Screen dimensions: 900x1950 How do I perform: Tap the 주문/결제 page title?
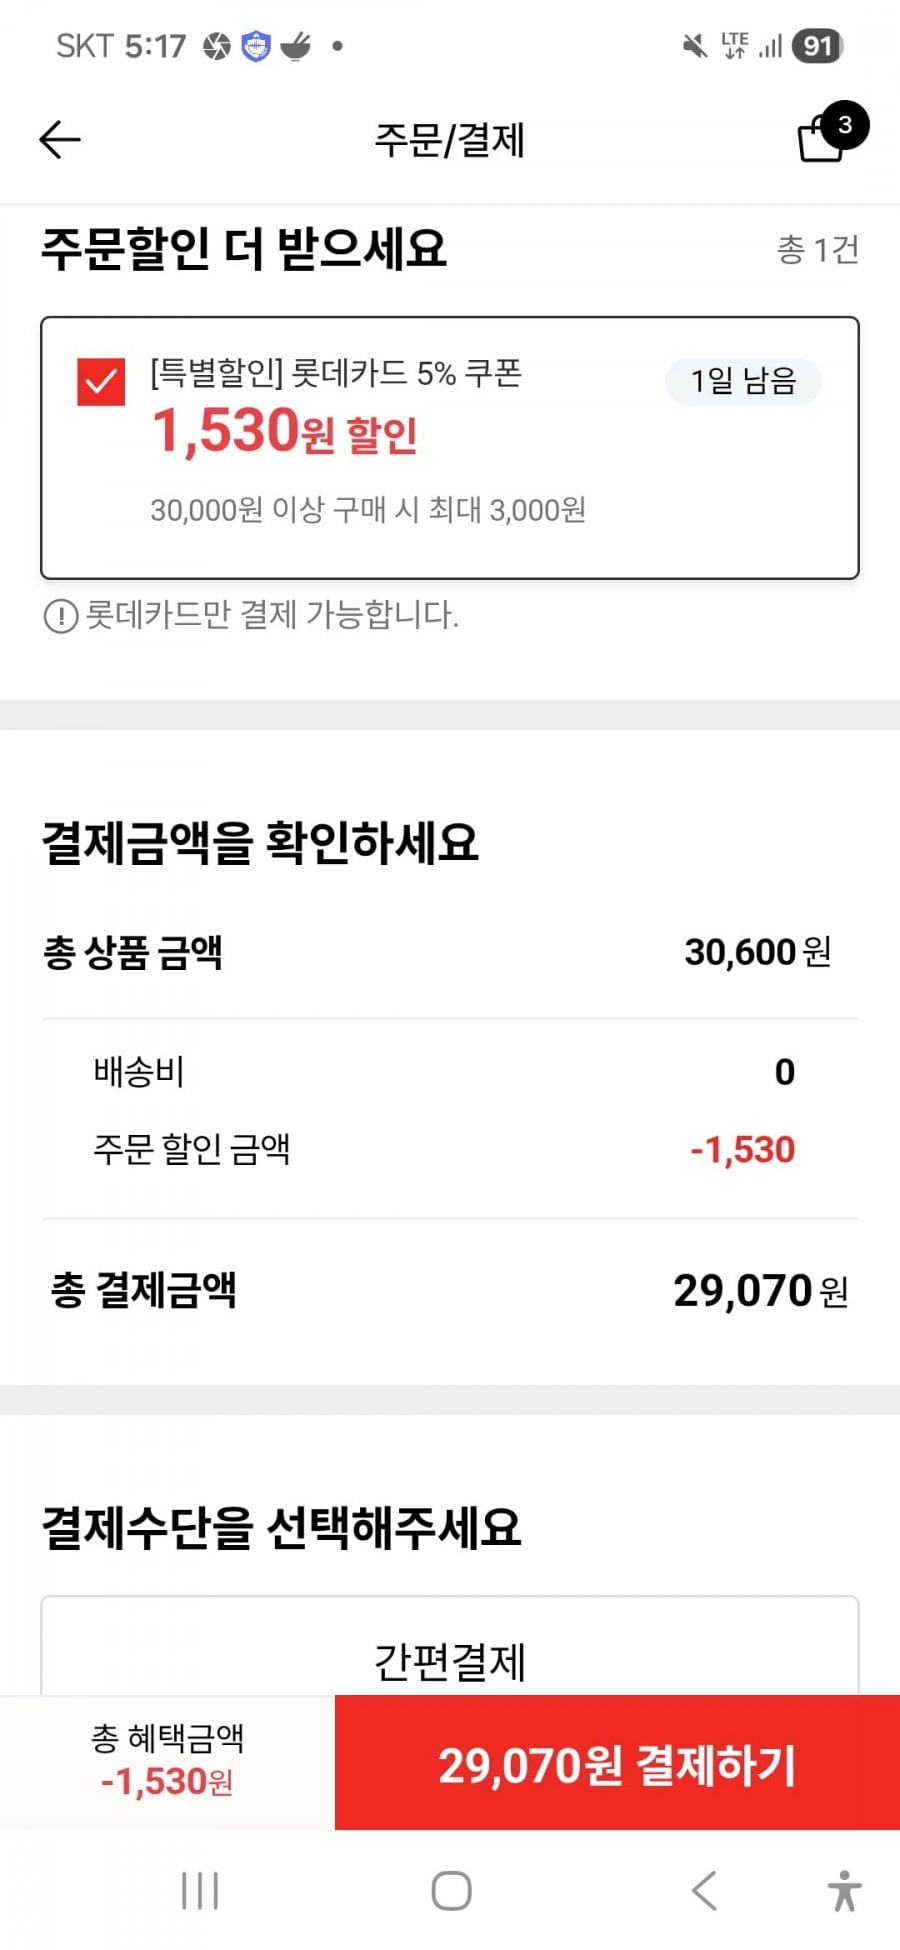(450, 140)
